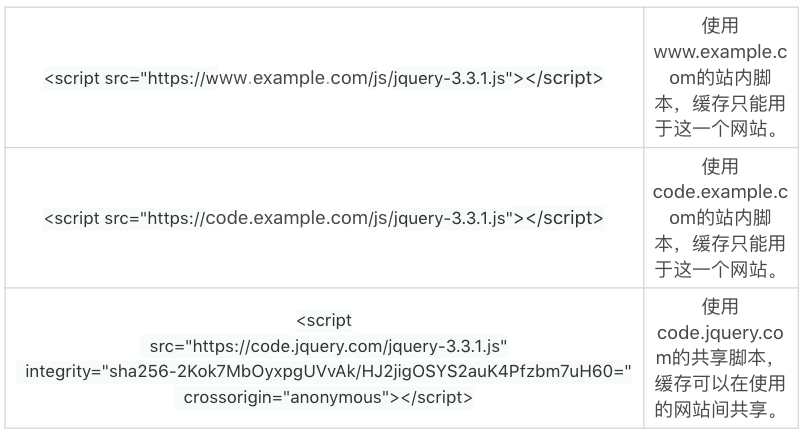Viewport: 805px width, 438px height.
Task: Click "缓存可以在使用" text in third row
Action: pyautogui.click(x=719, y=383)
